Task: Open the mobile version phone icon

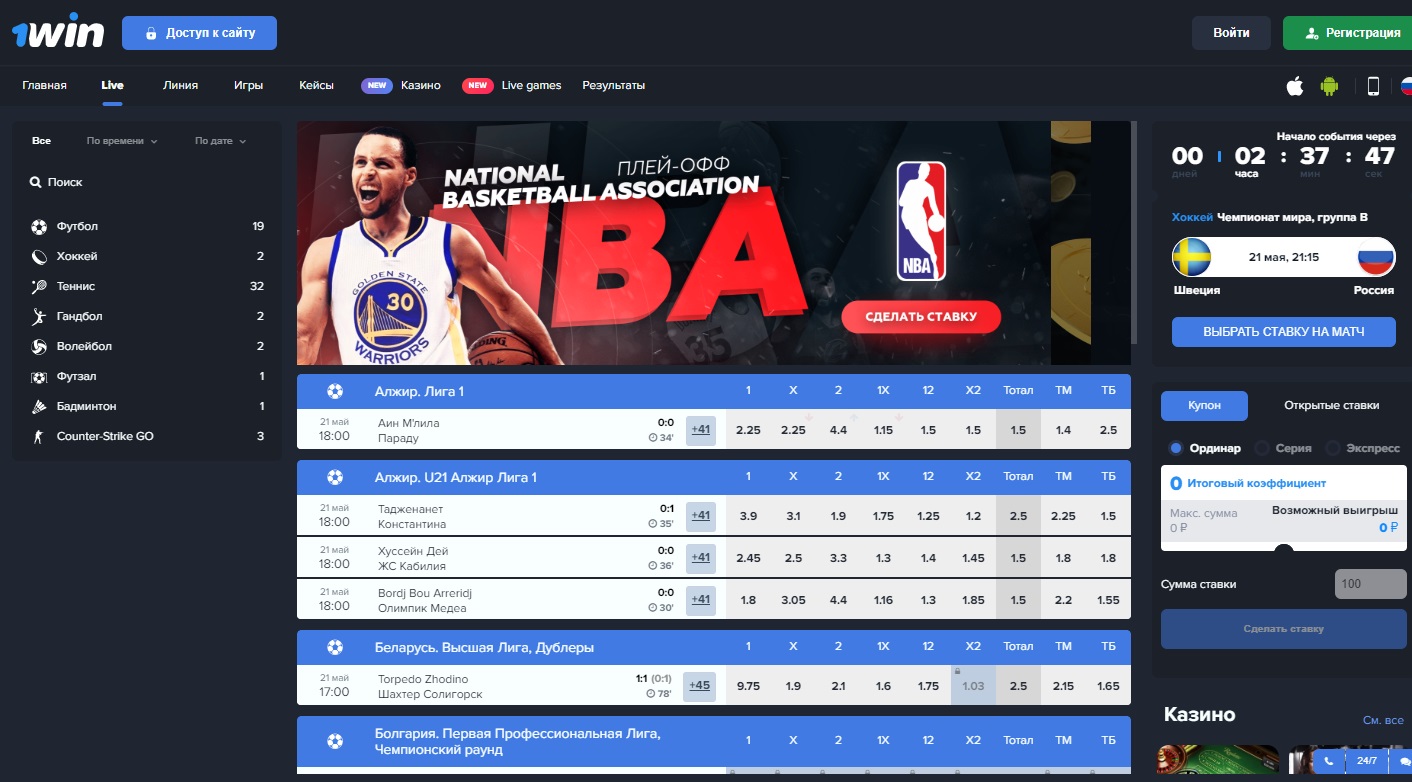Action: coord(1373,86)
